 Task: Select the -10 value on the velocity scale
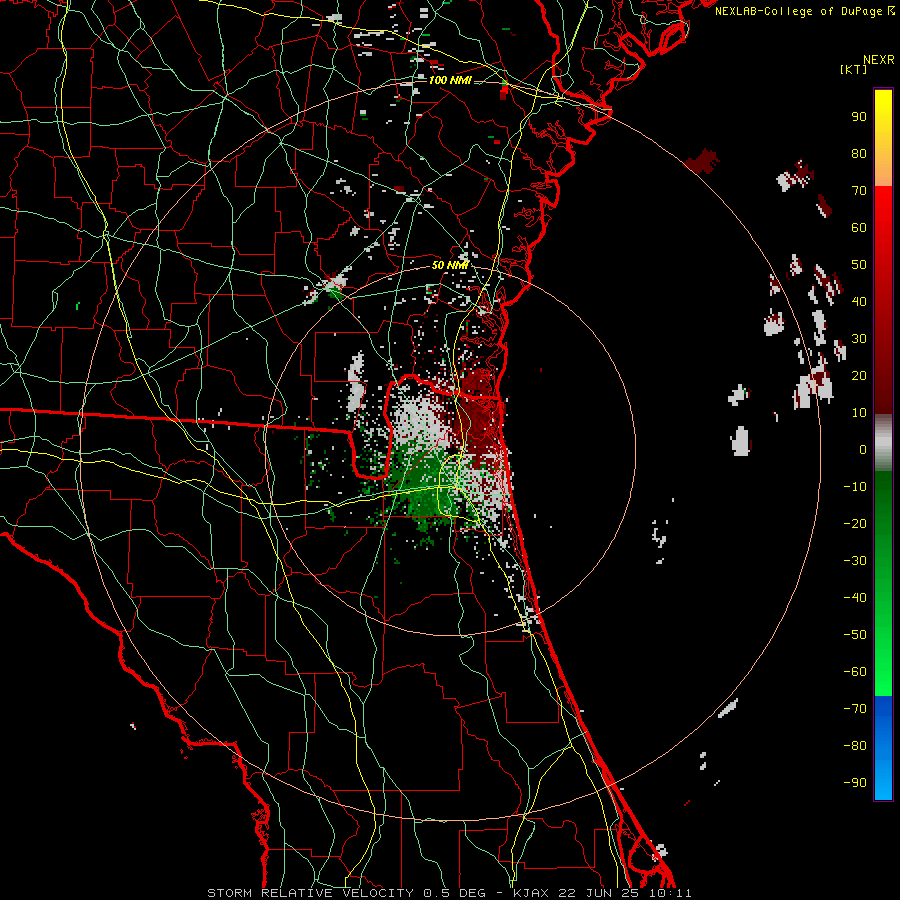(855, 487)
